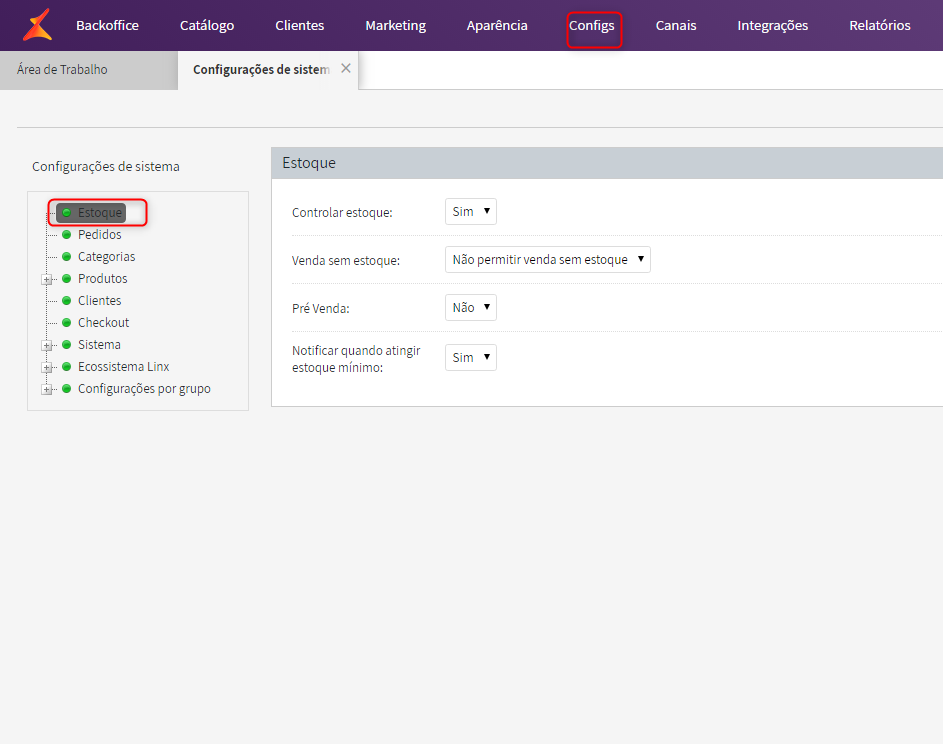This screenshot has height=744, width=943.
Task: Click the green dot beside Configurações por grupo
Action: tap(67, 389)
